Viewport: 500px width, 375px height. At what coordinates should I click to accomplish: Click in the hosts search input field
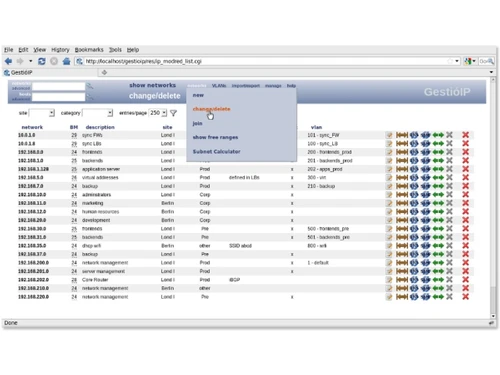click(x=58, y=97)
